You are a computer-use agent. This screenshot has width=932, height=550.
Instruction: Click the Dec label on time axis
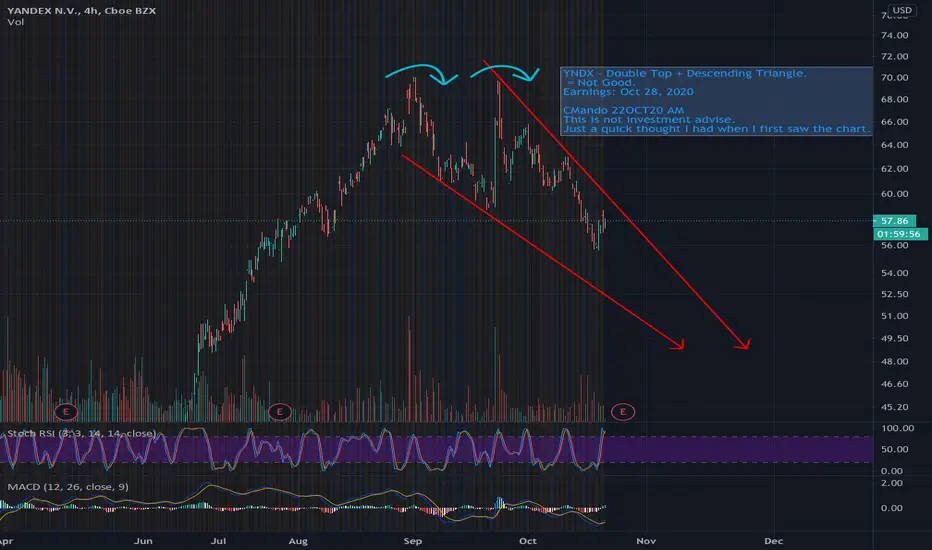tap(773, 541)
